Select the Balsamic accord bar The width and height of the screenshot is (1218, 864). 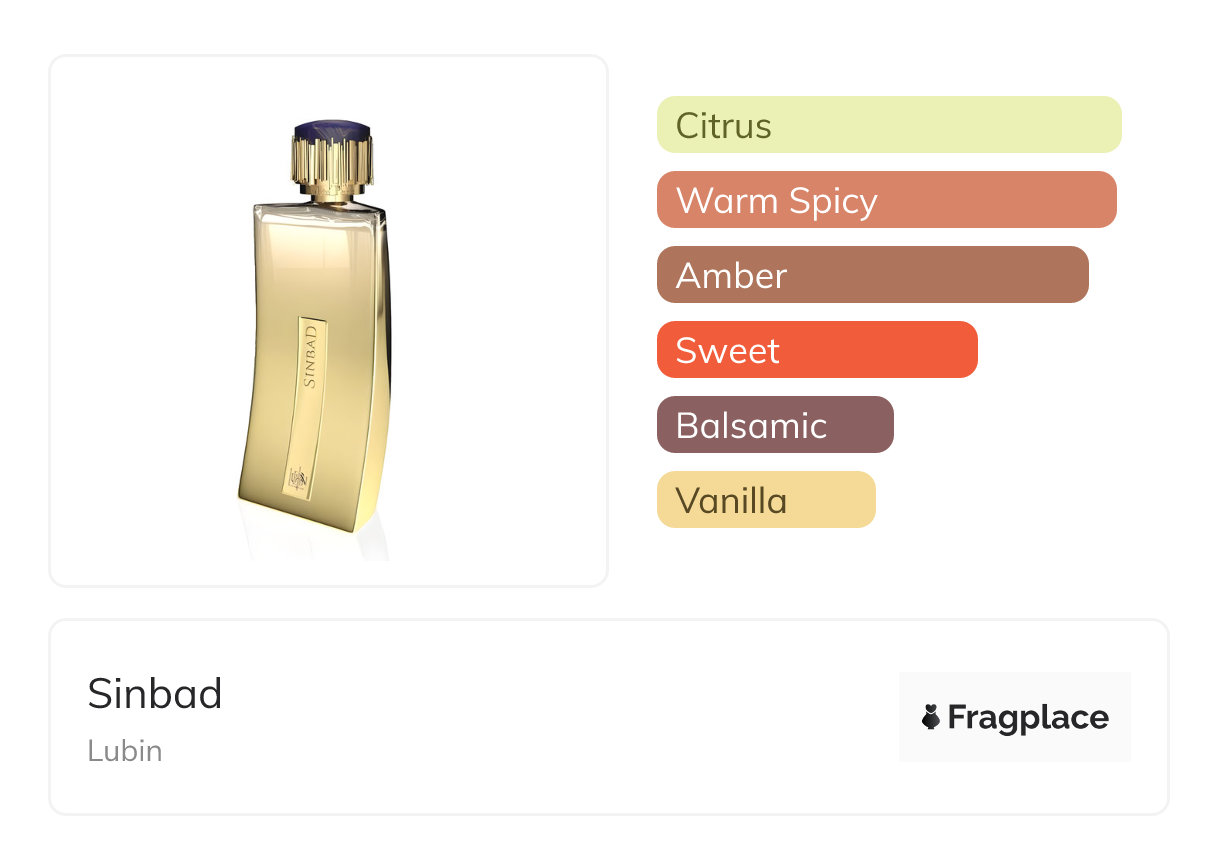pos(774,425)
